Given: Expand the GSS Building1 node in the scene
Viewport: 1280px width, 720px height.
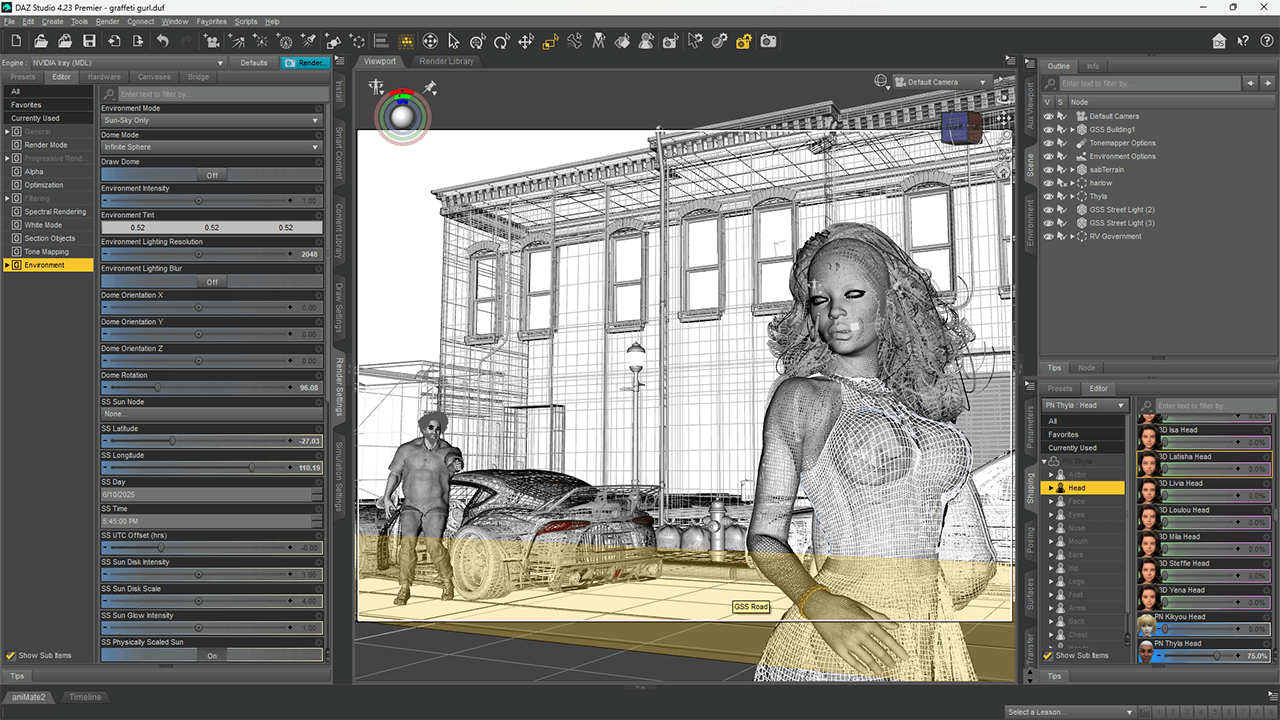Looking at the screenshot, I should [x=1072, y=130].
